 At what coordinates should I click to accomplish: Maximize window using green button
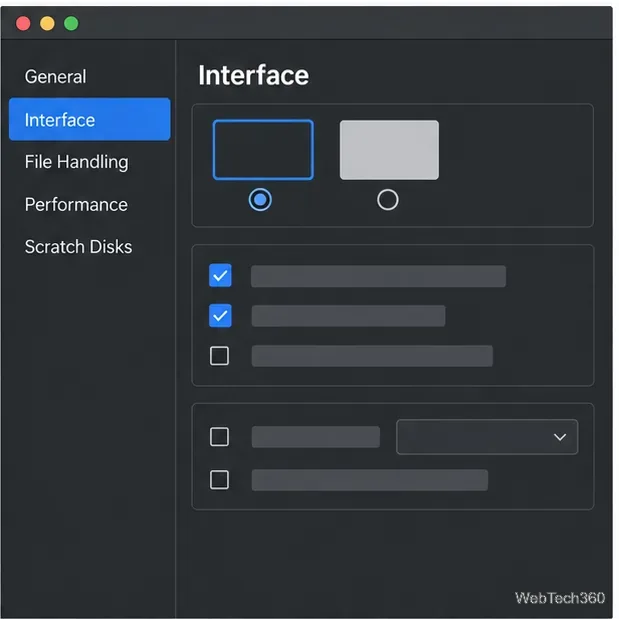(x=71, y=23)
